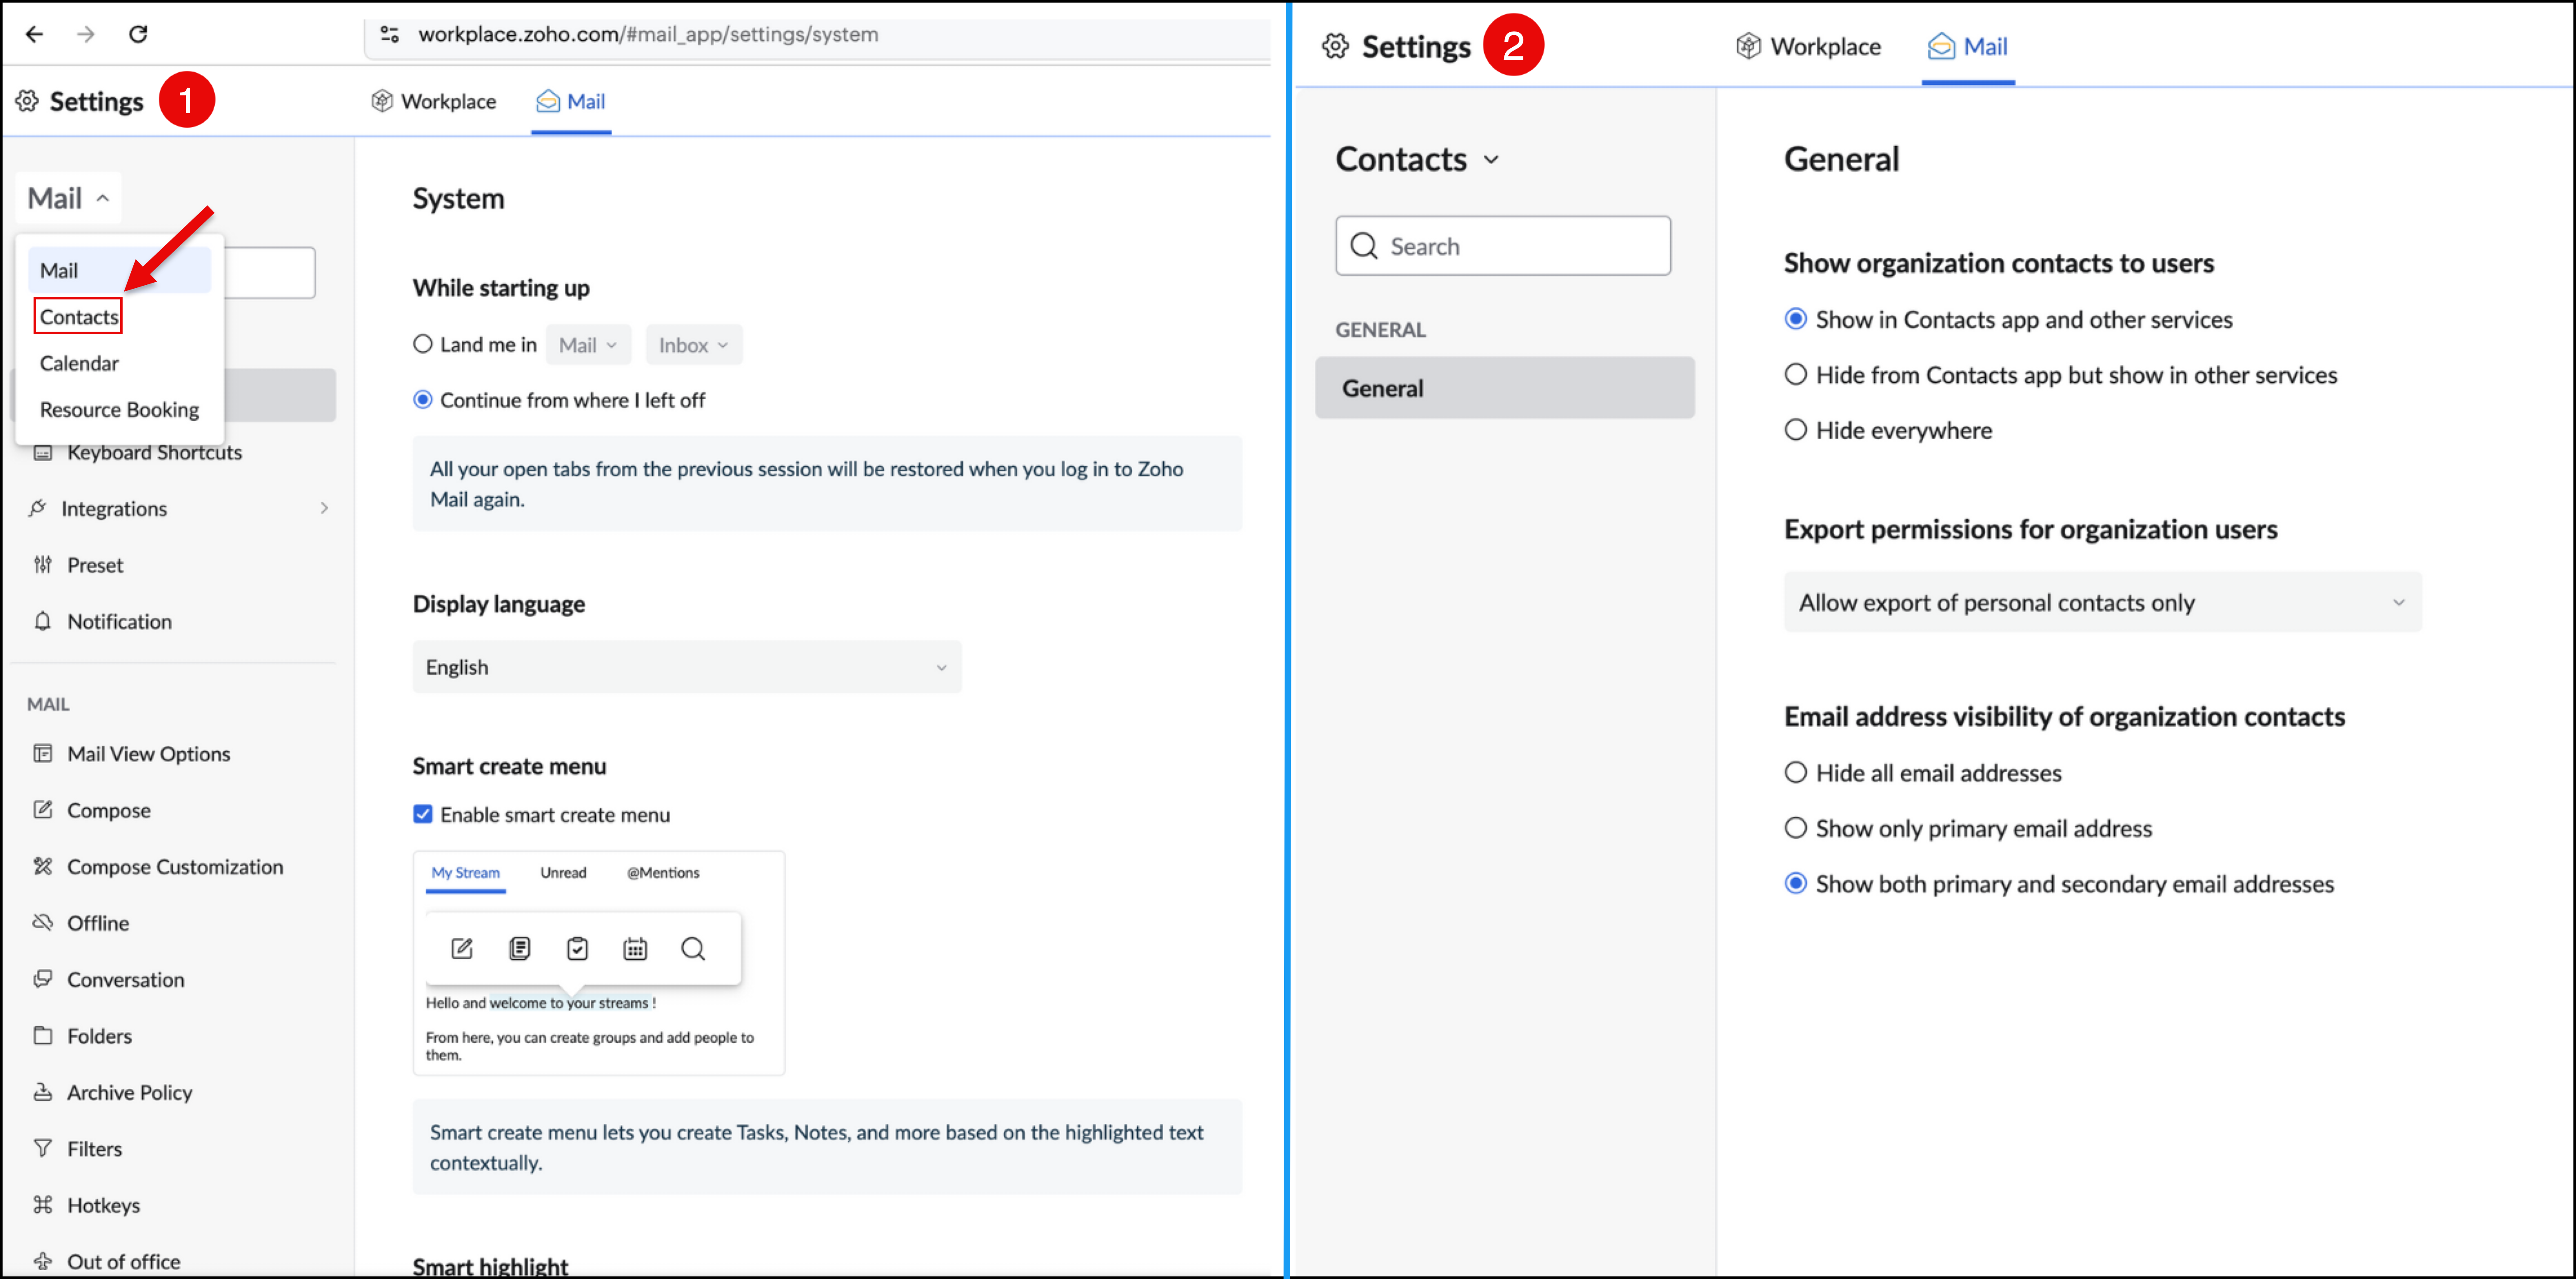Click the Contacts settings Search field
The width and height of the screenshot is (2576, 1279).
pyautogui.click(x=1503, y=246)
